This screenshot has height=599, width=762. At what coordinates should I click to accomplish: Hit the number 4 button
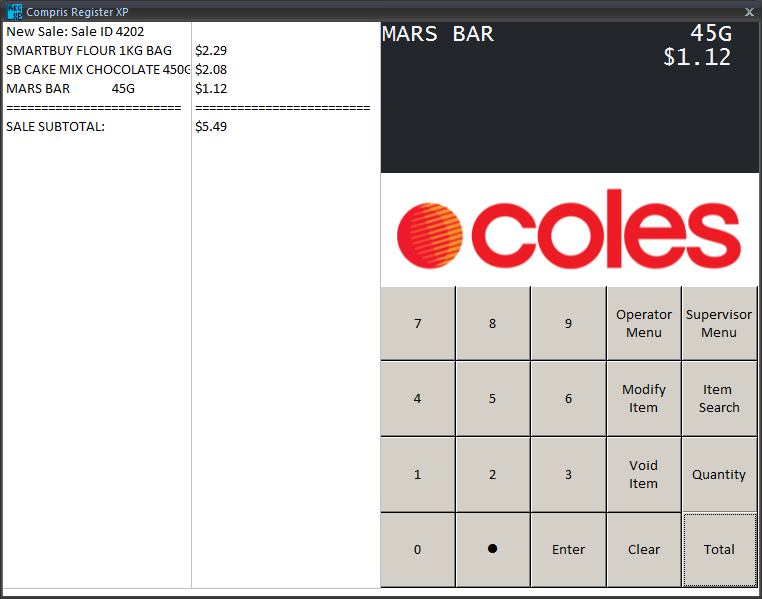click(x=417, y=399)
